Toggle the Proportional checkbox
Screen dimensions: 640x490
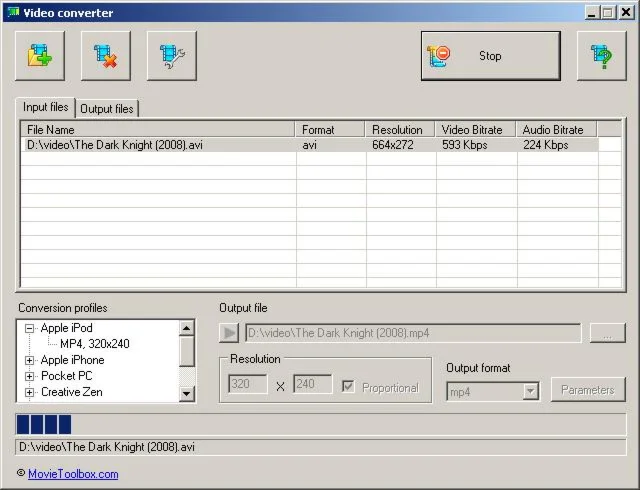click(349, 387)
